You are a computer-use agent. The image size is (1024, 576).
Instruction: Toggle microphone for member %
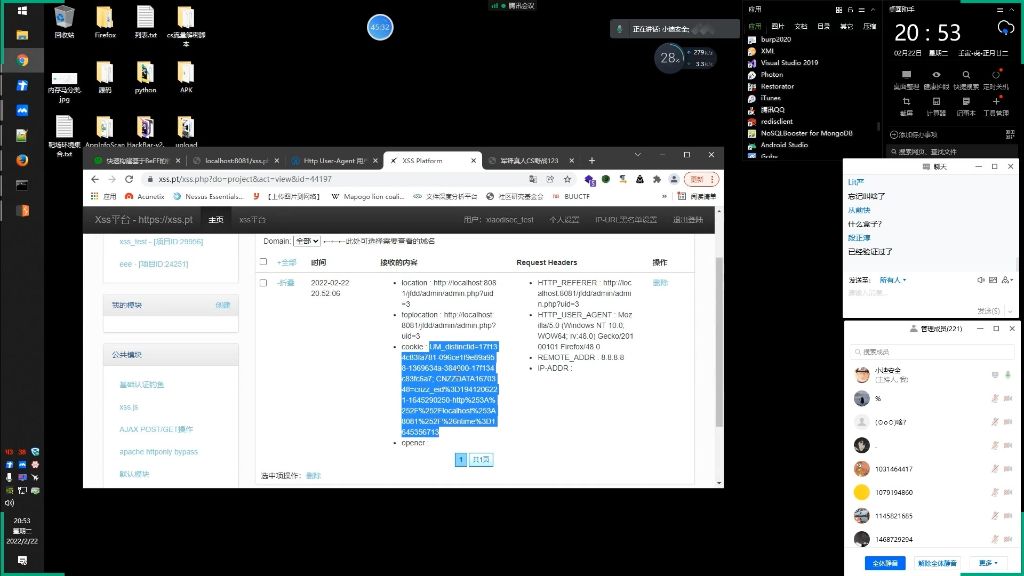point(995,398)
